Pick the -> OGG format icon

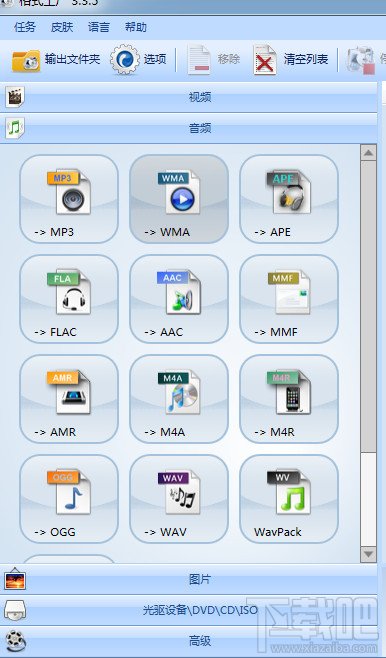[x=69, y=499]
